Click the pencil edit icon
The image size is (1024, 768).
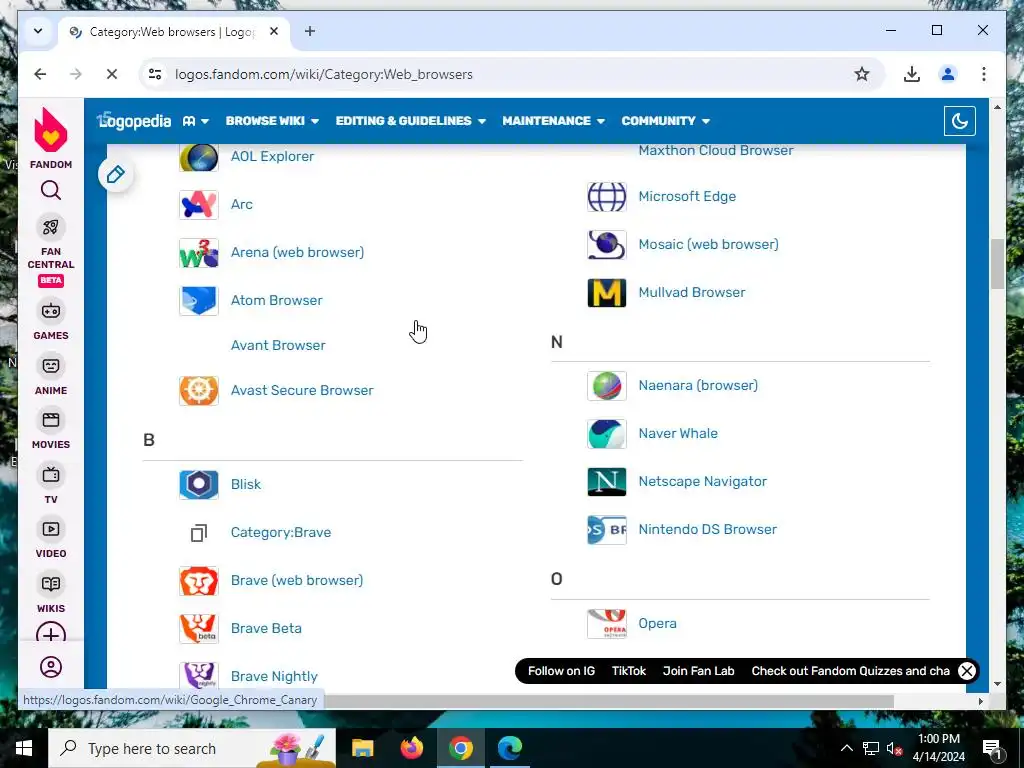116,174
